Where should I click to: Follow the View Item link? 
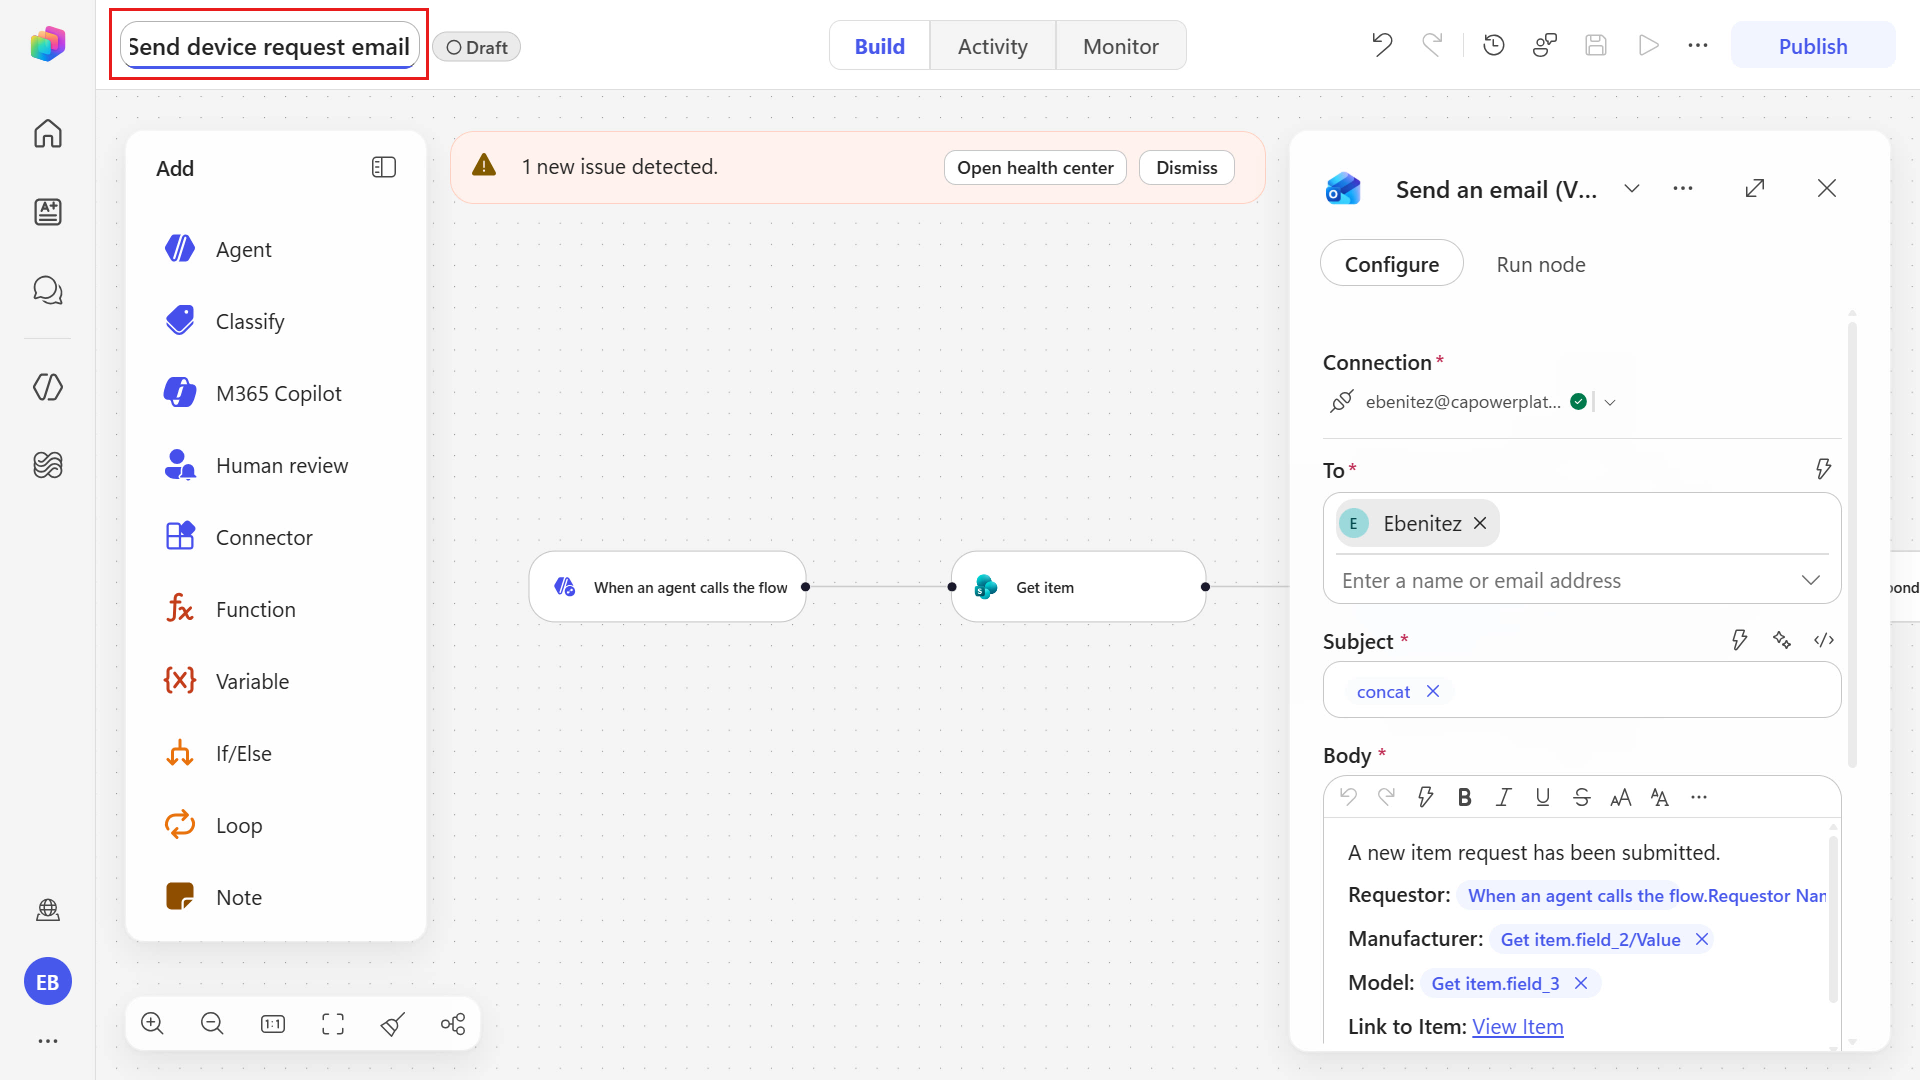tap(1518, 1026)
